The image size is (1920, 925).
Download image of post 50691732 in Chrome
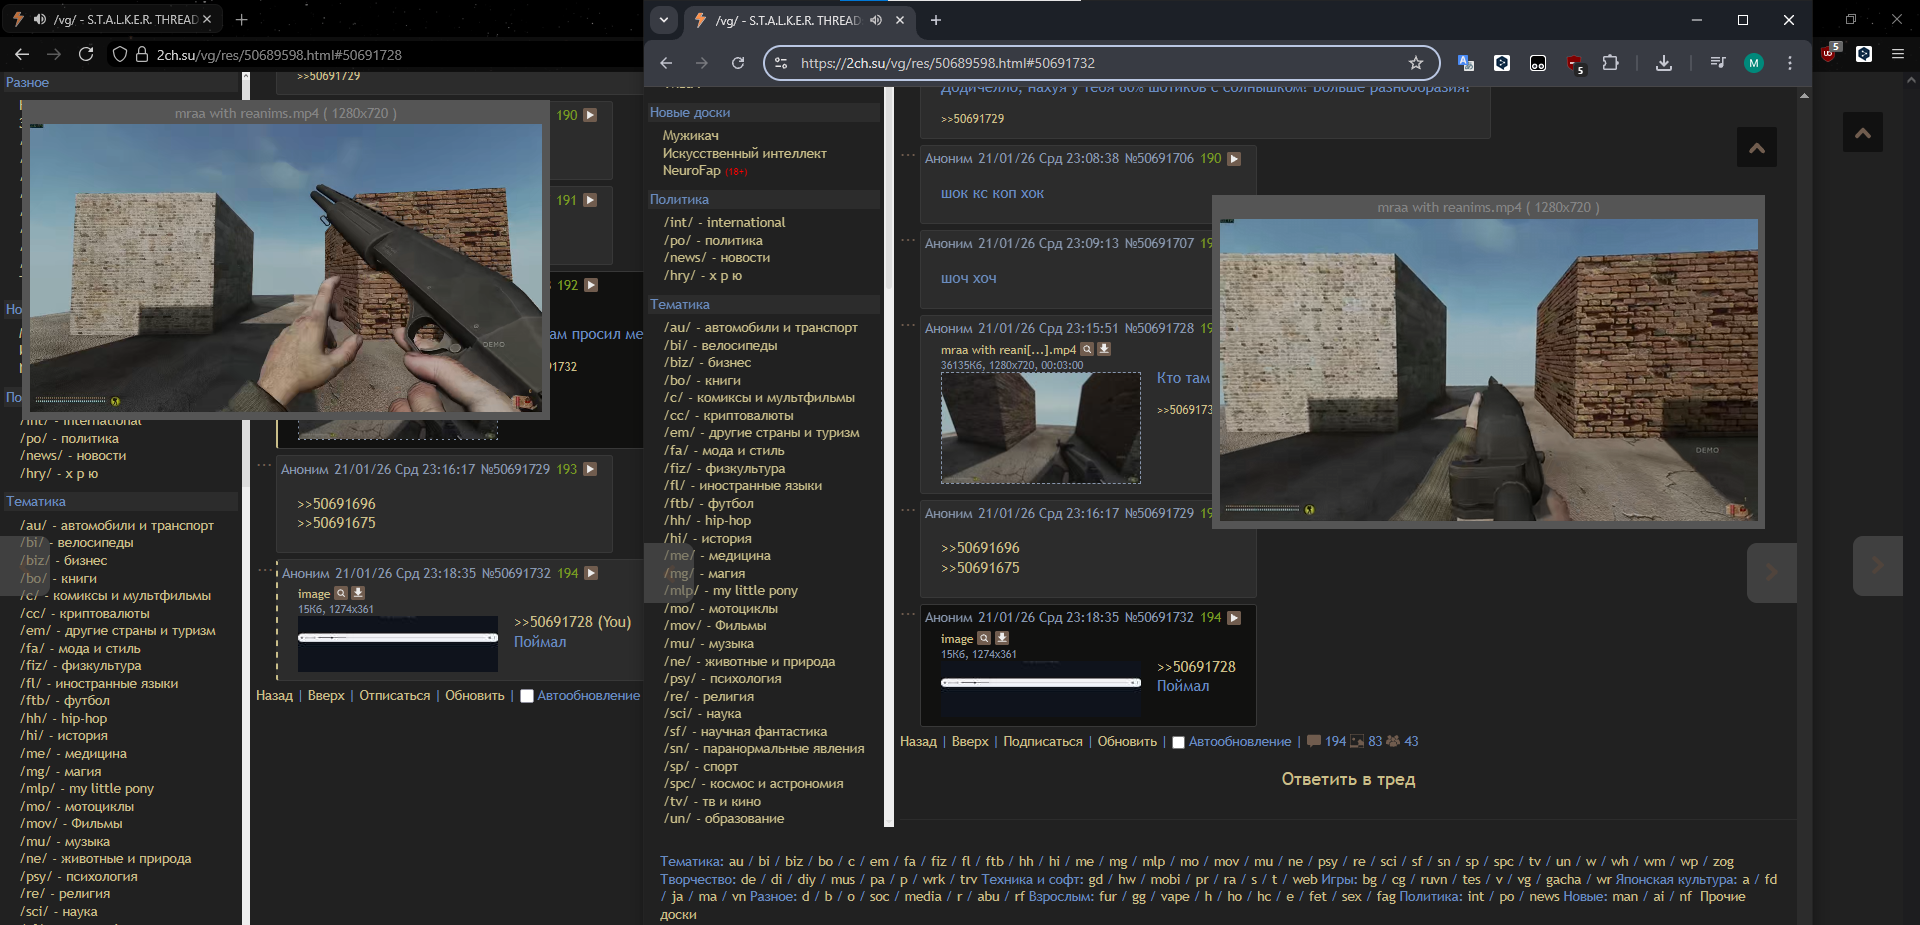[x=1002, y=638]
